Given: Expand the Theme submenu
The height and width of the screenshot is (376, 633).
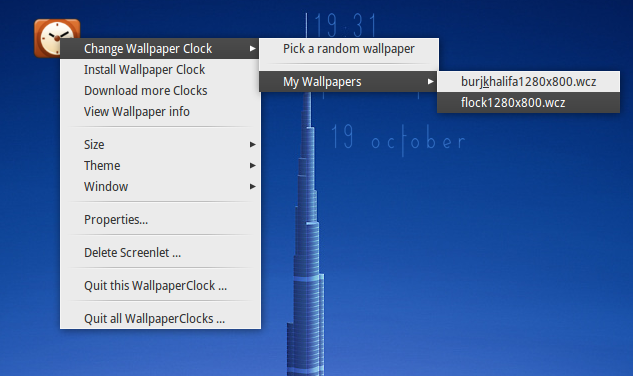Looking at the screenshot, I should pyautogui.click(x=160, y=166).
